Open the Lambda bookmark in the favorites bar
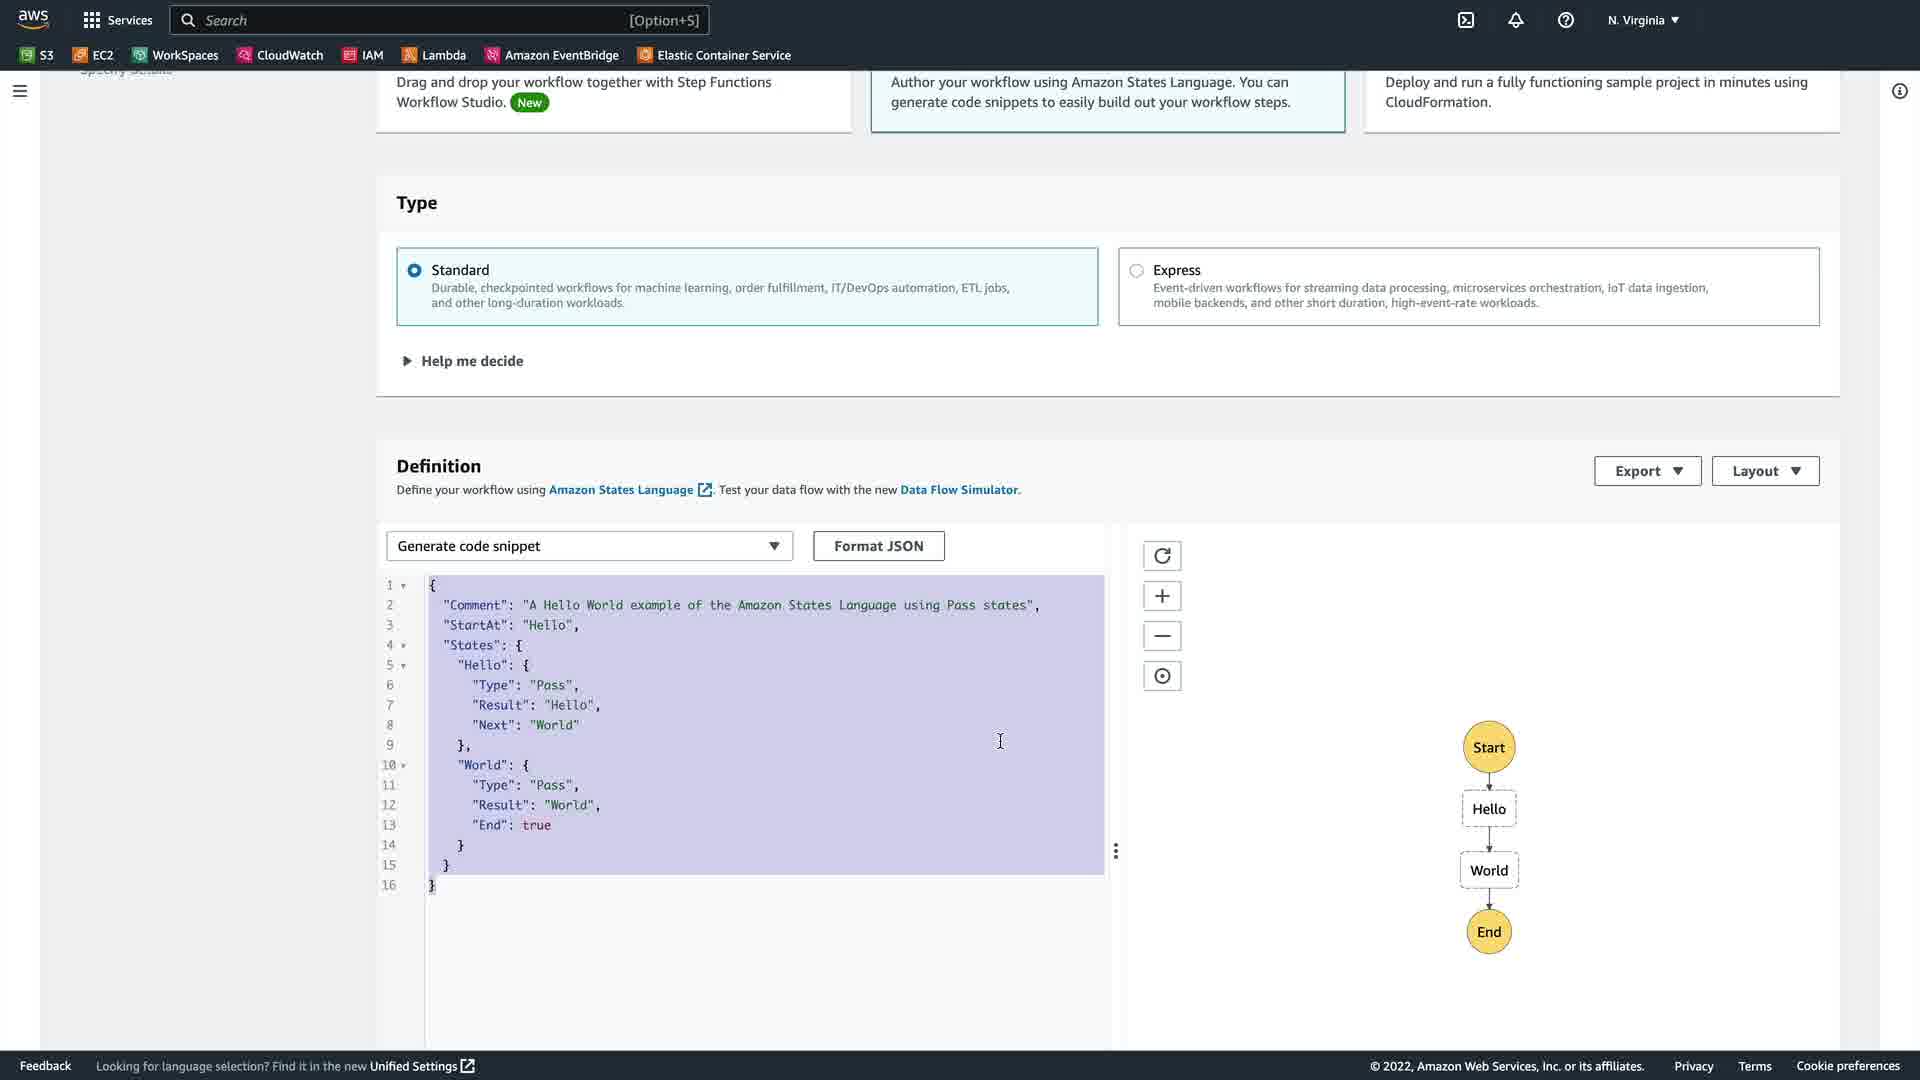This screenshot has height=1080, width=1920. click(x=434, y=55)
